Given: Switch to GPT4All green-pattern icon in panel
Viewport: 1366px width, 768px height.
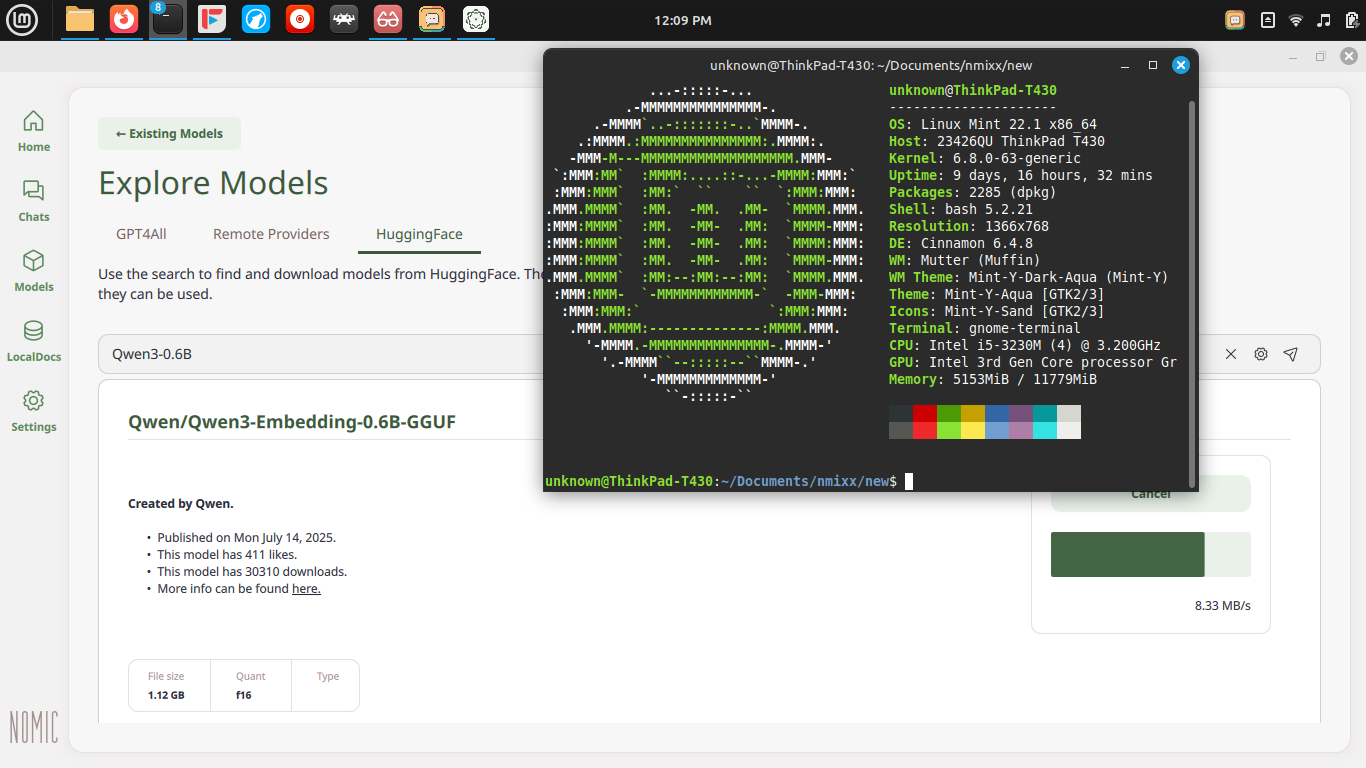Looking at the screenshot, I should coord(476,19).
